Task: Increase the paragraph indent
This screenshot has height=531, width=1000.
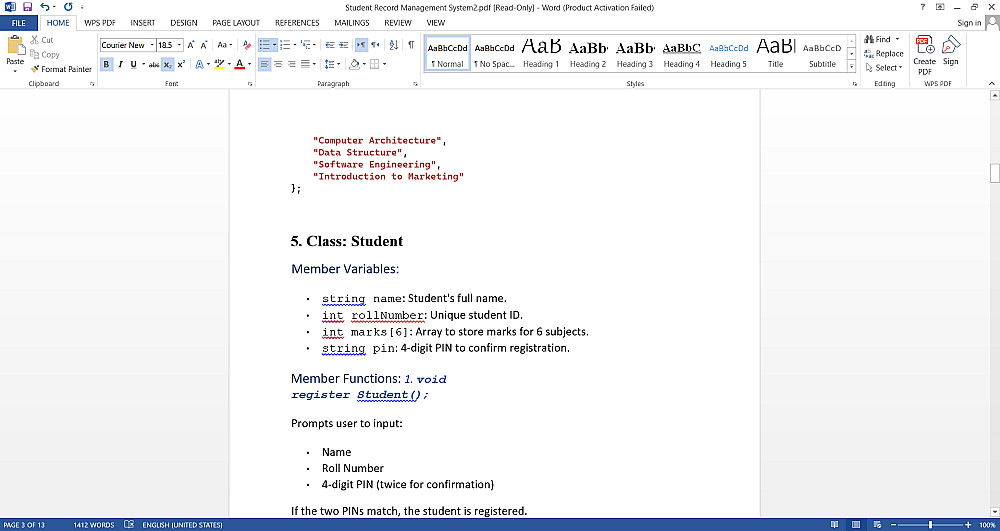Action: click(343, 45)
